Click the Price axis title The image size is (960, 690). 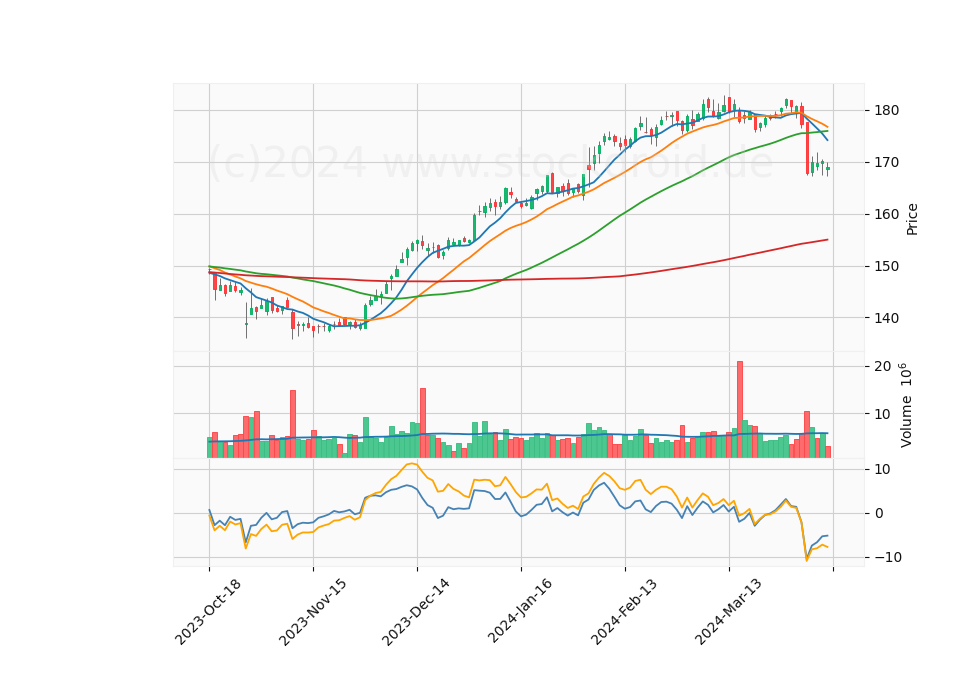coord(912,220)
